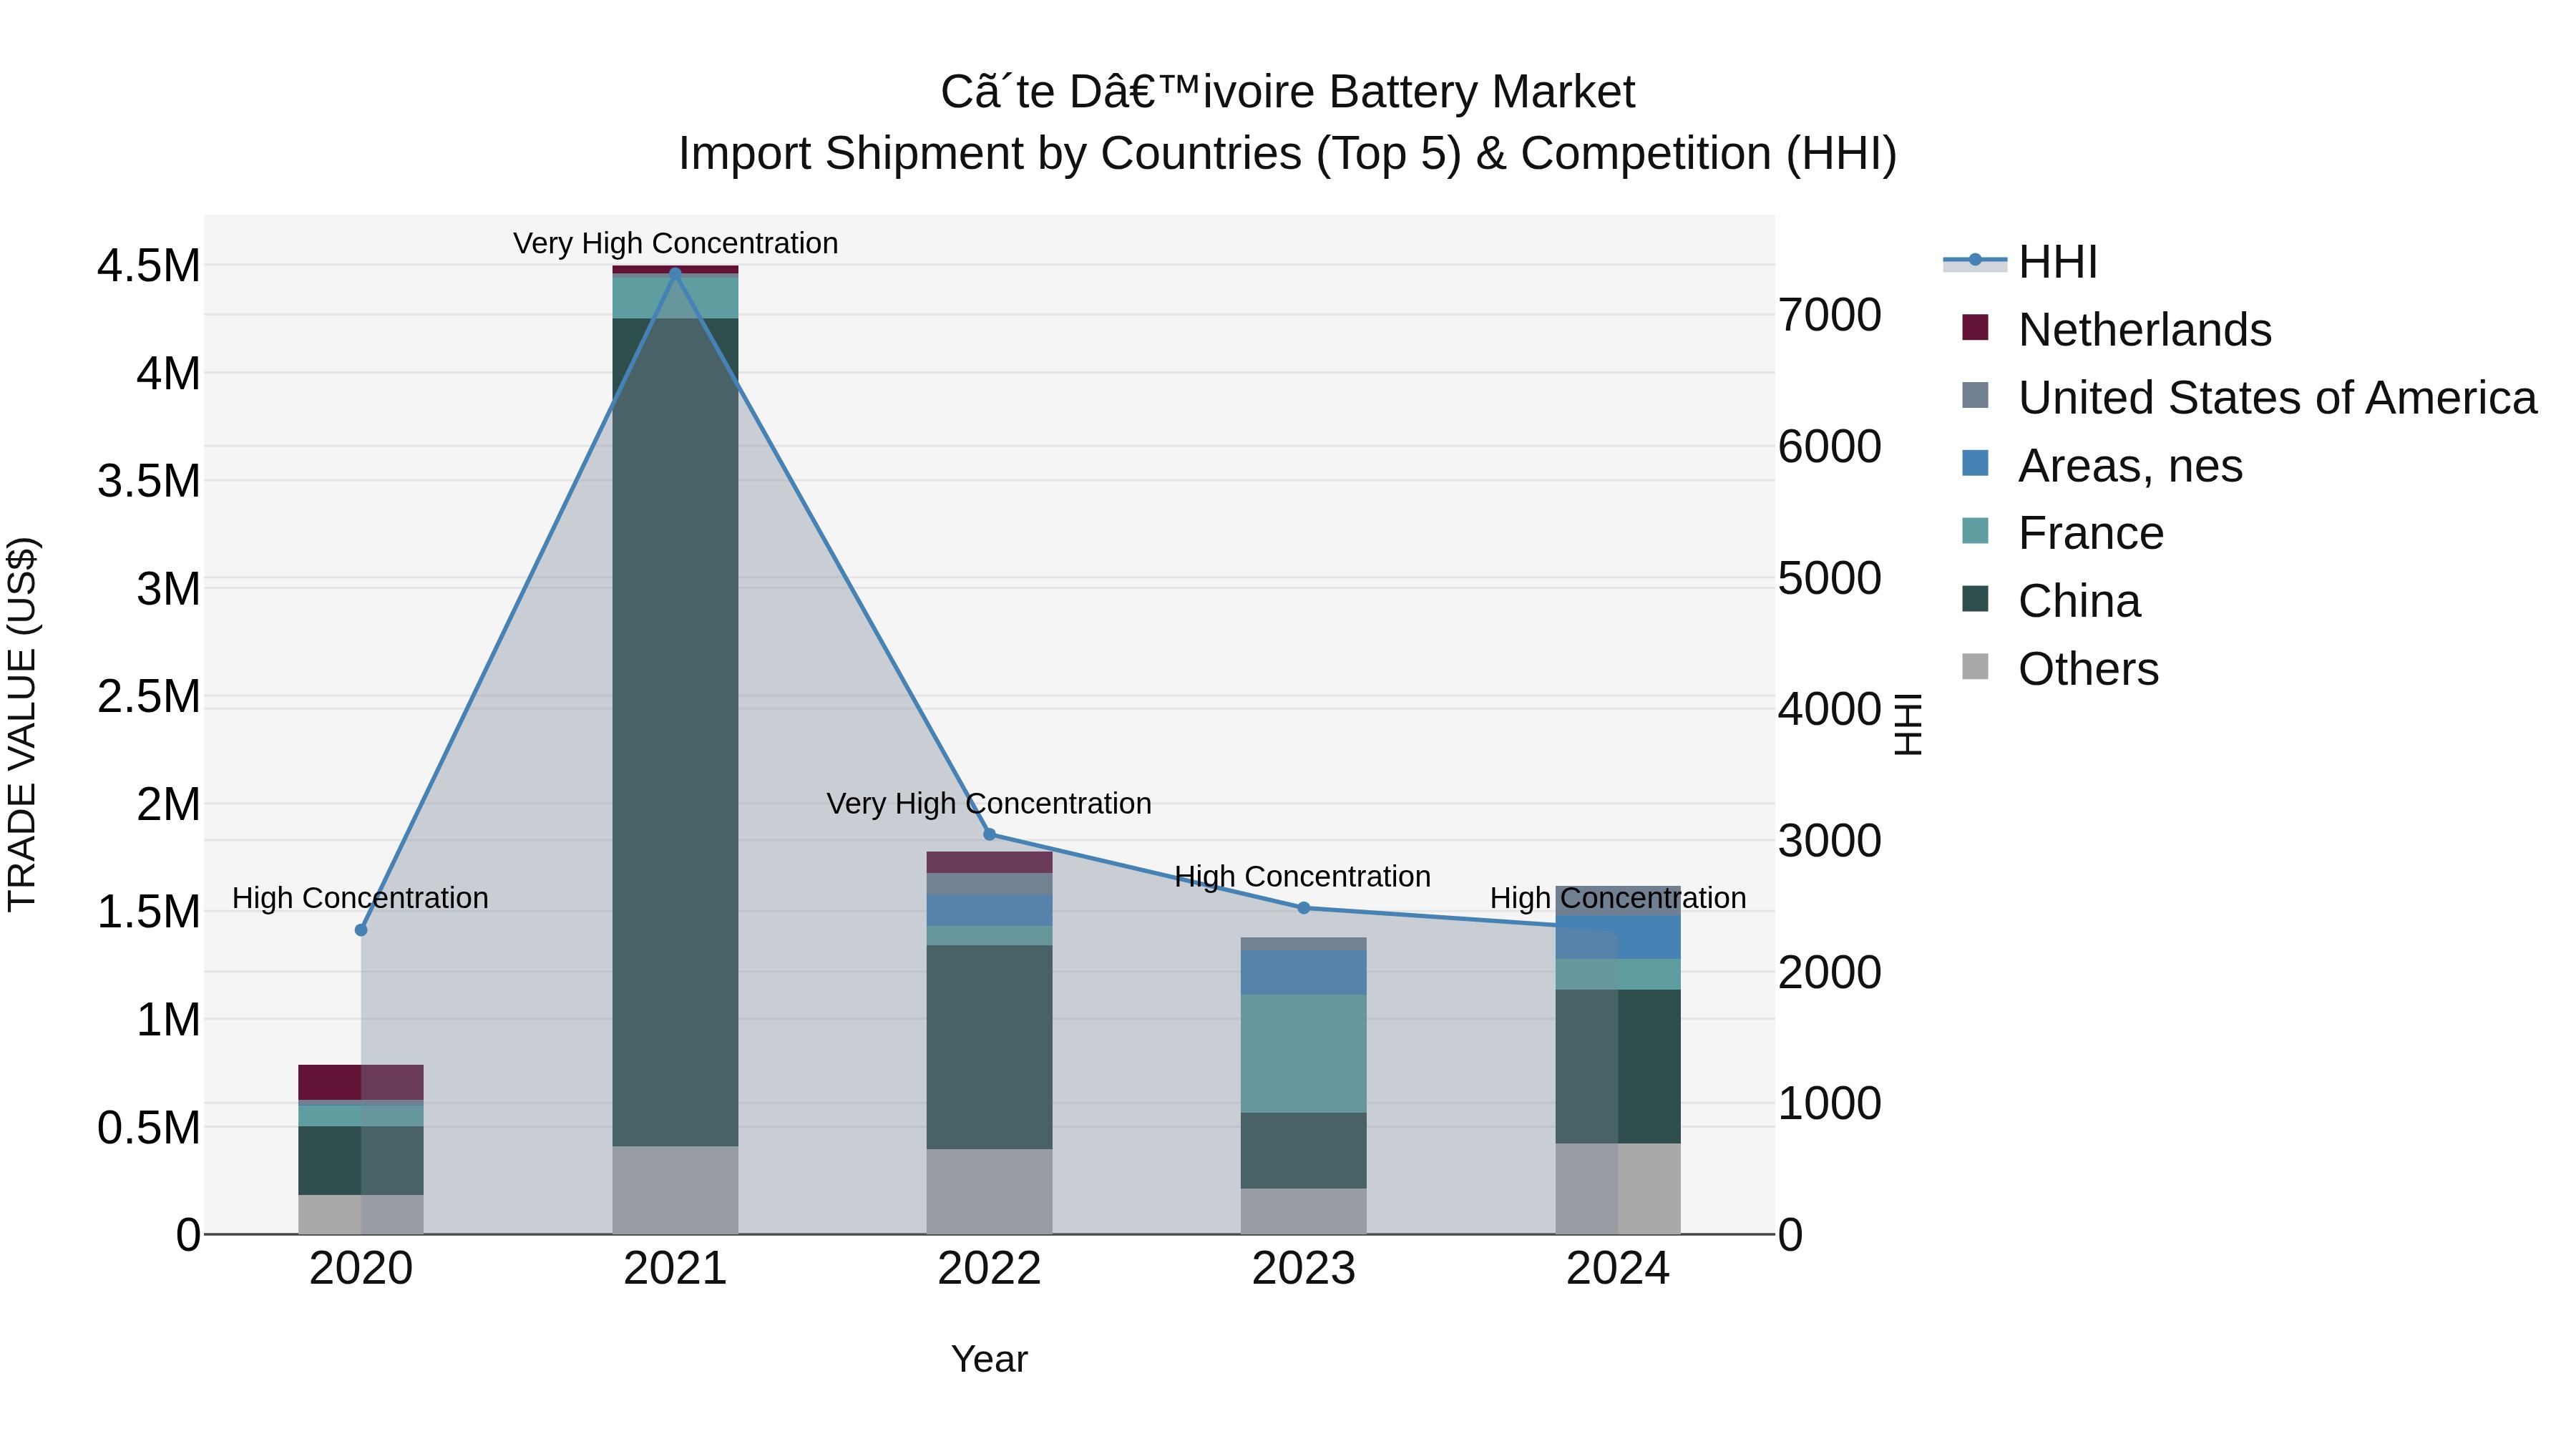
Task: Click the 2023 'High Concentration' annotation
Action: coord(1302,876)
